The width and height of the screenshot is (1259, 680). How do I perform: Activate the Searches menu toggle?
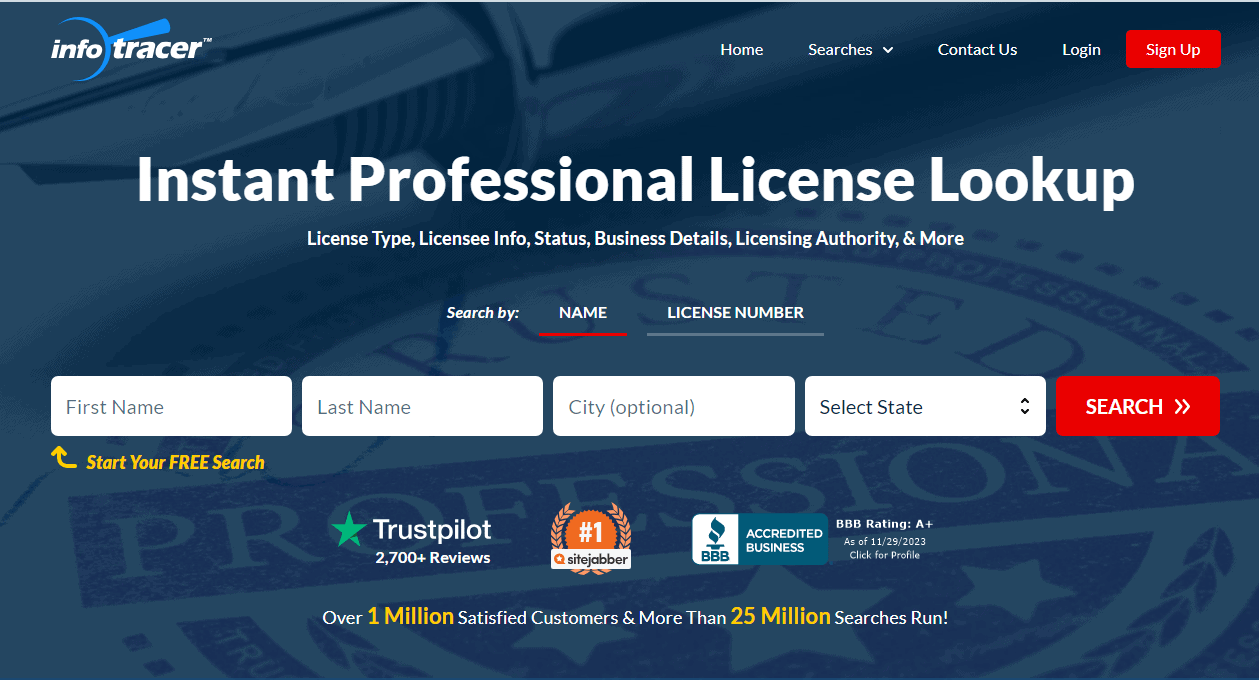[x=850, y=49]
